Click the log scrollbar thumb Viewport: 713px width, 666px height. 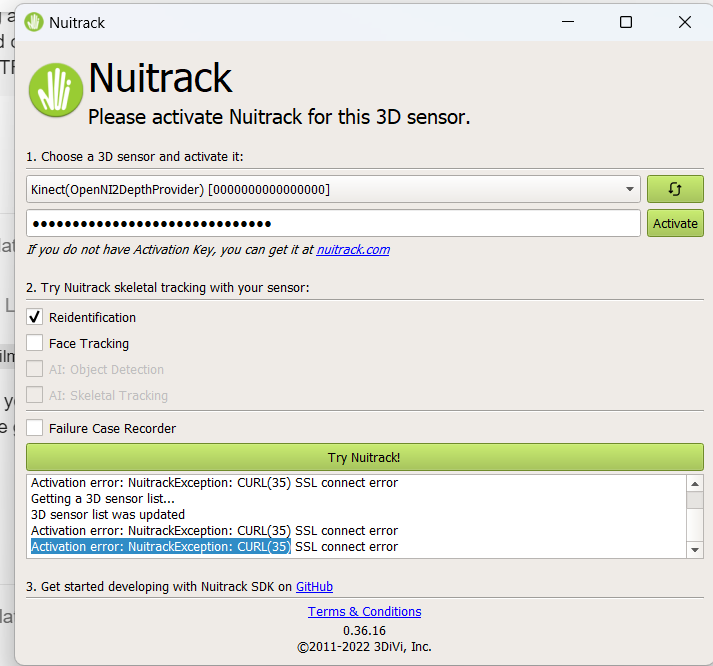tap(695, 500)
